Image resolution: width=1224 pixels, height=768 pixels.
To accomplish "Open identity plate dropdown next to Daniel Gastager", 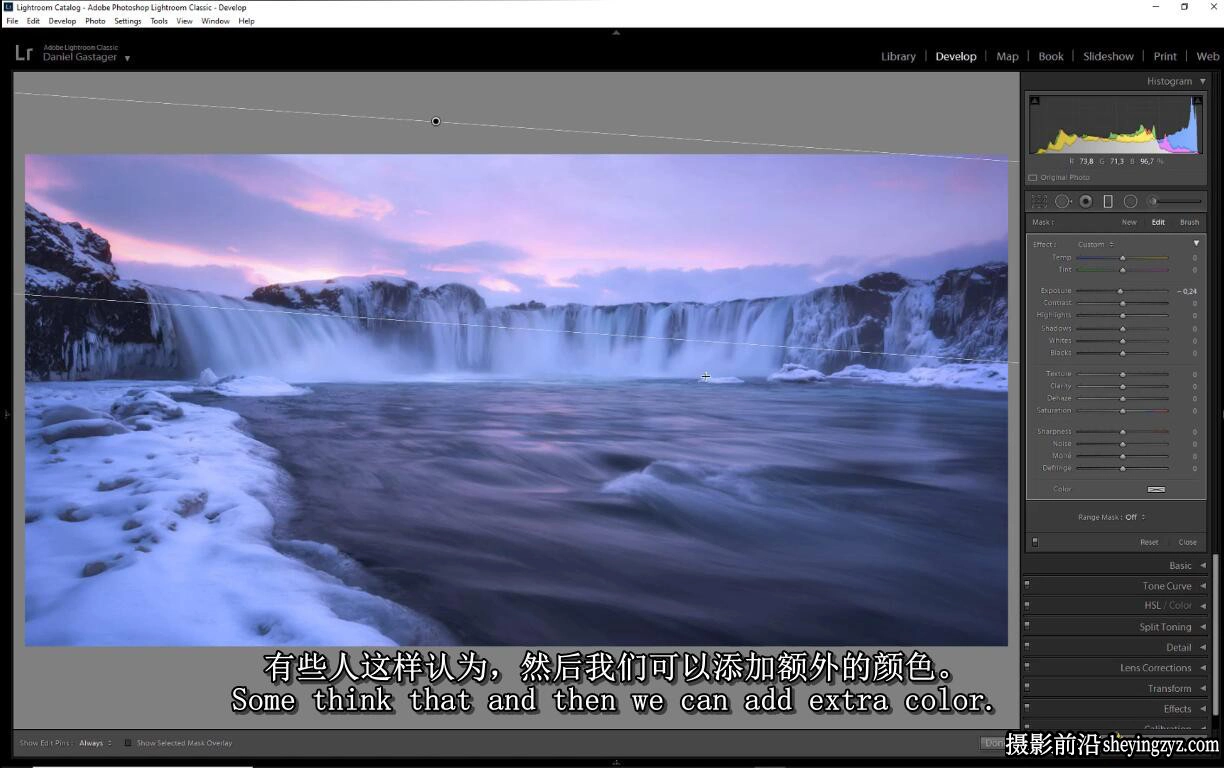I will tap(127, 58).
